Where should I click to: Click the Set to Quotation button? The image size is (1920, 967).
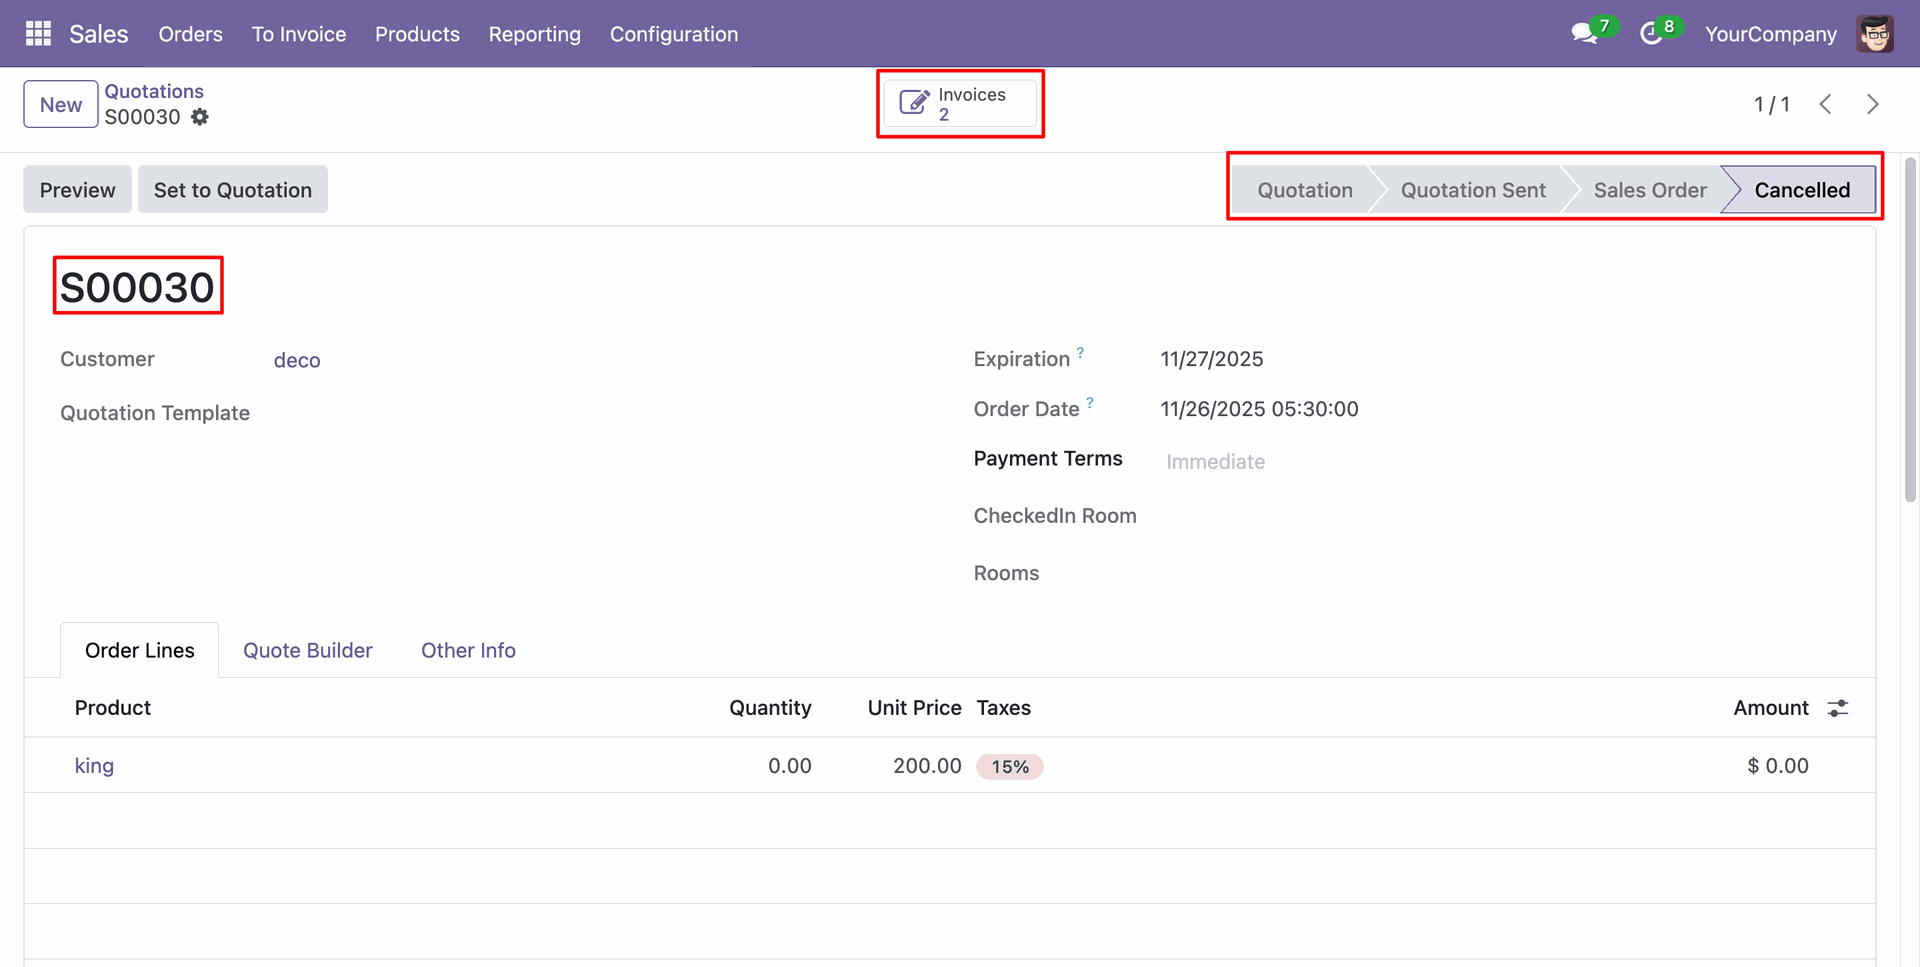[233, 190]
